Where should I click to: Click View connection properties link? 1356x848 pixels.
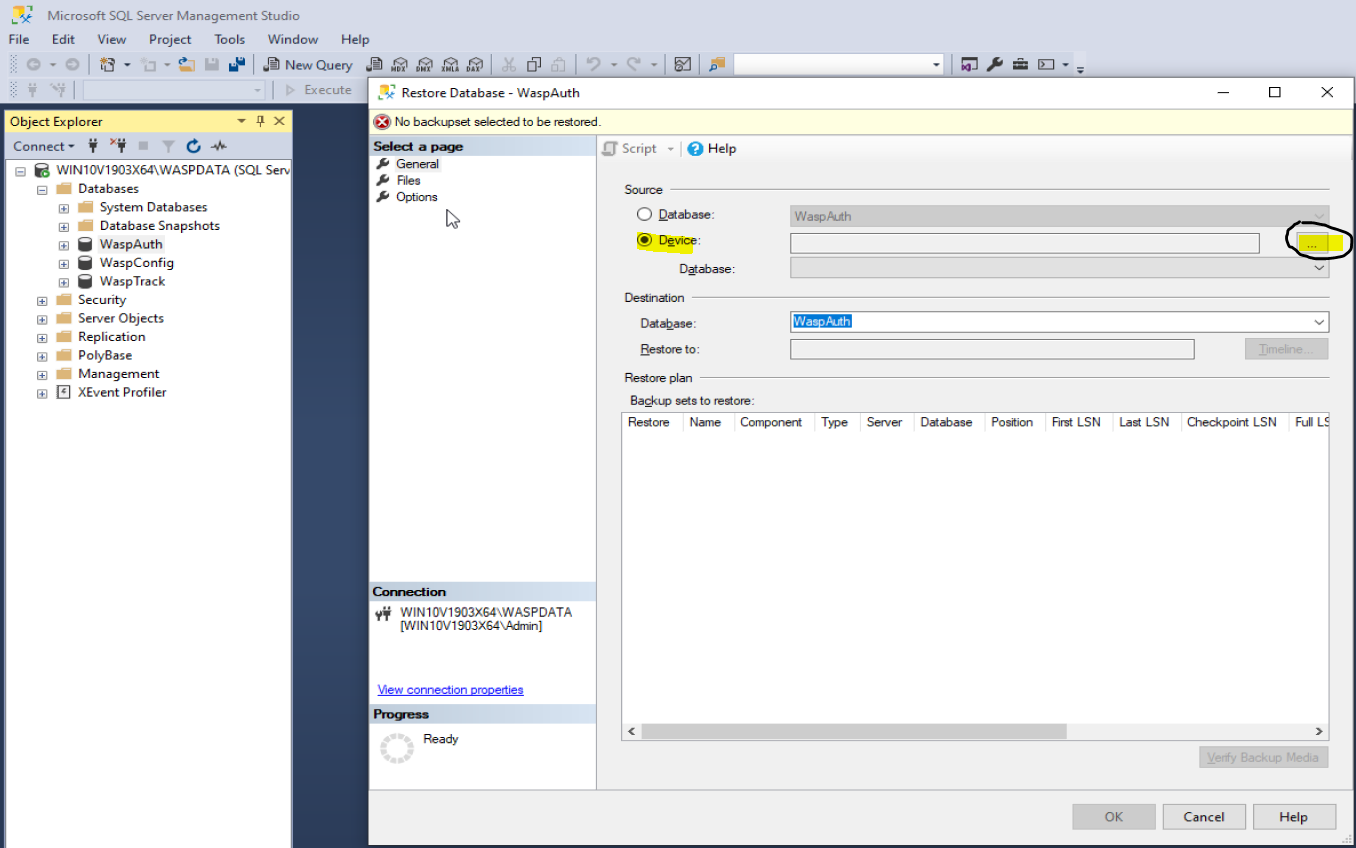(x=450, y=690)
